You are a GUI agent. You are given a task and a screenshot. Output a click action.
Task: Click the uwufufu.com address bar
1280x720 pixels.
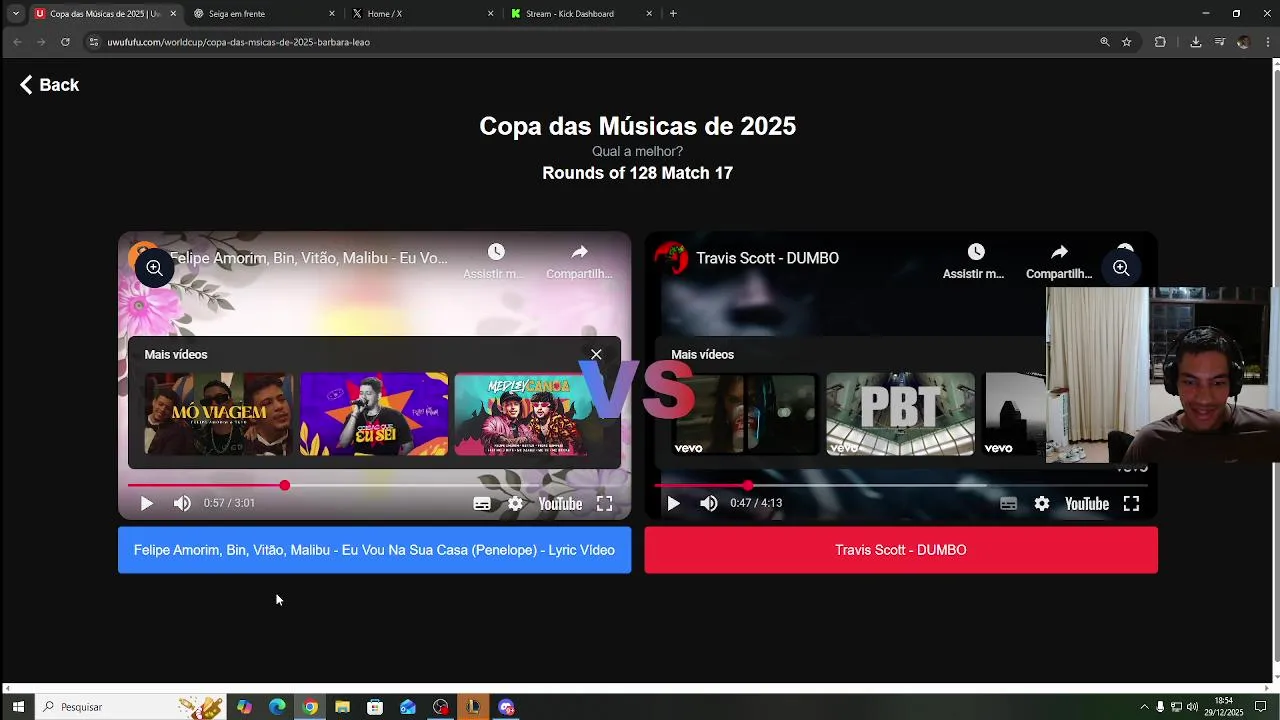coord(590,42)
